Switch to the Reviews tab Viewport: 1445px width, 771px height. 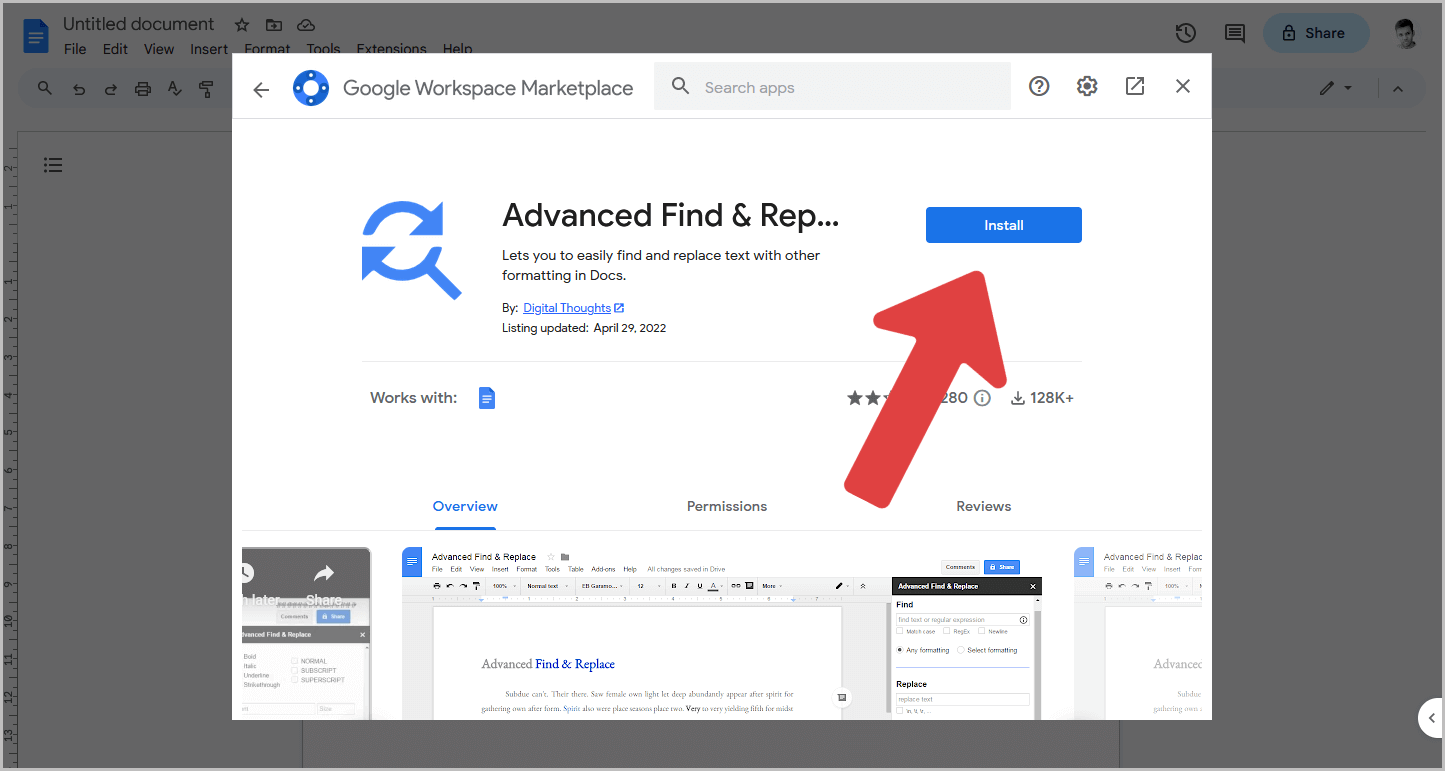pyautogui.click(x=983, y=506)
